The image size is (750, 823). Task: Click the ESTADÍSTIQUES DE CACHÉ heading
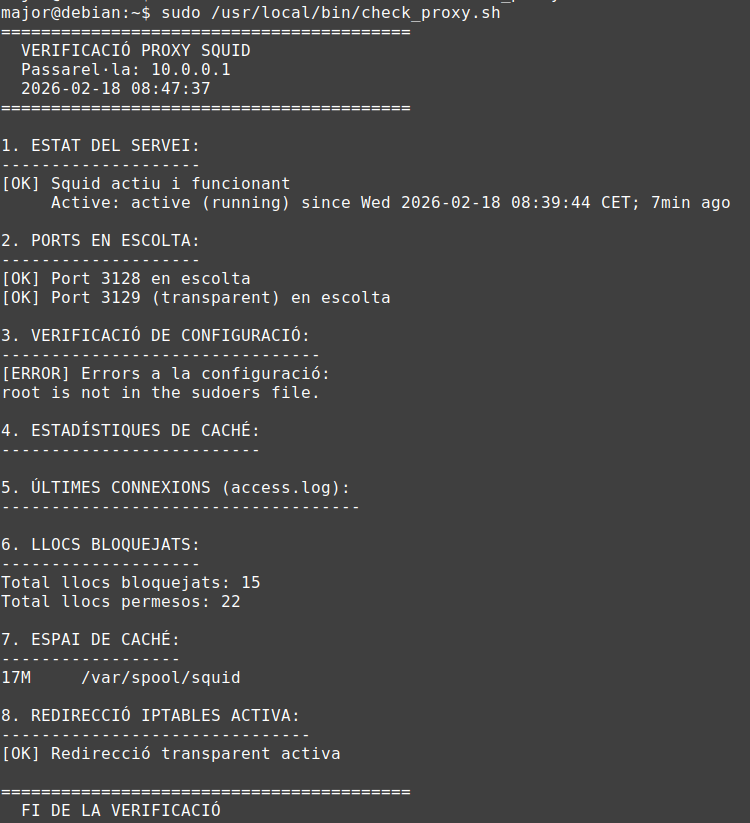point(130,431)
